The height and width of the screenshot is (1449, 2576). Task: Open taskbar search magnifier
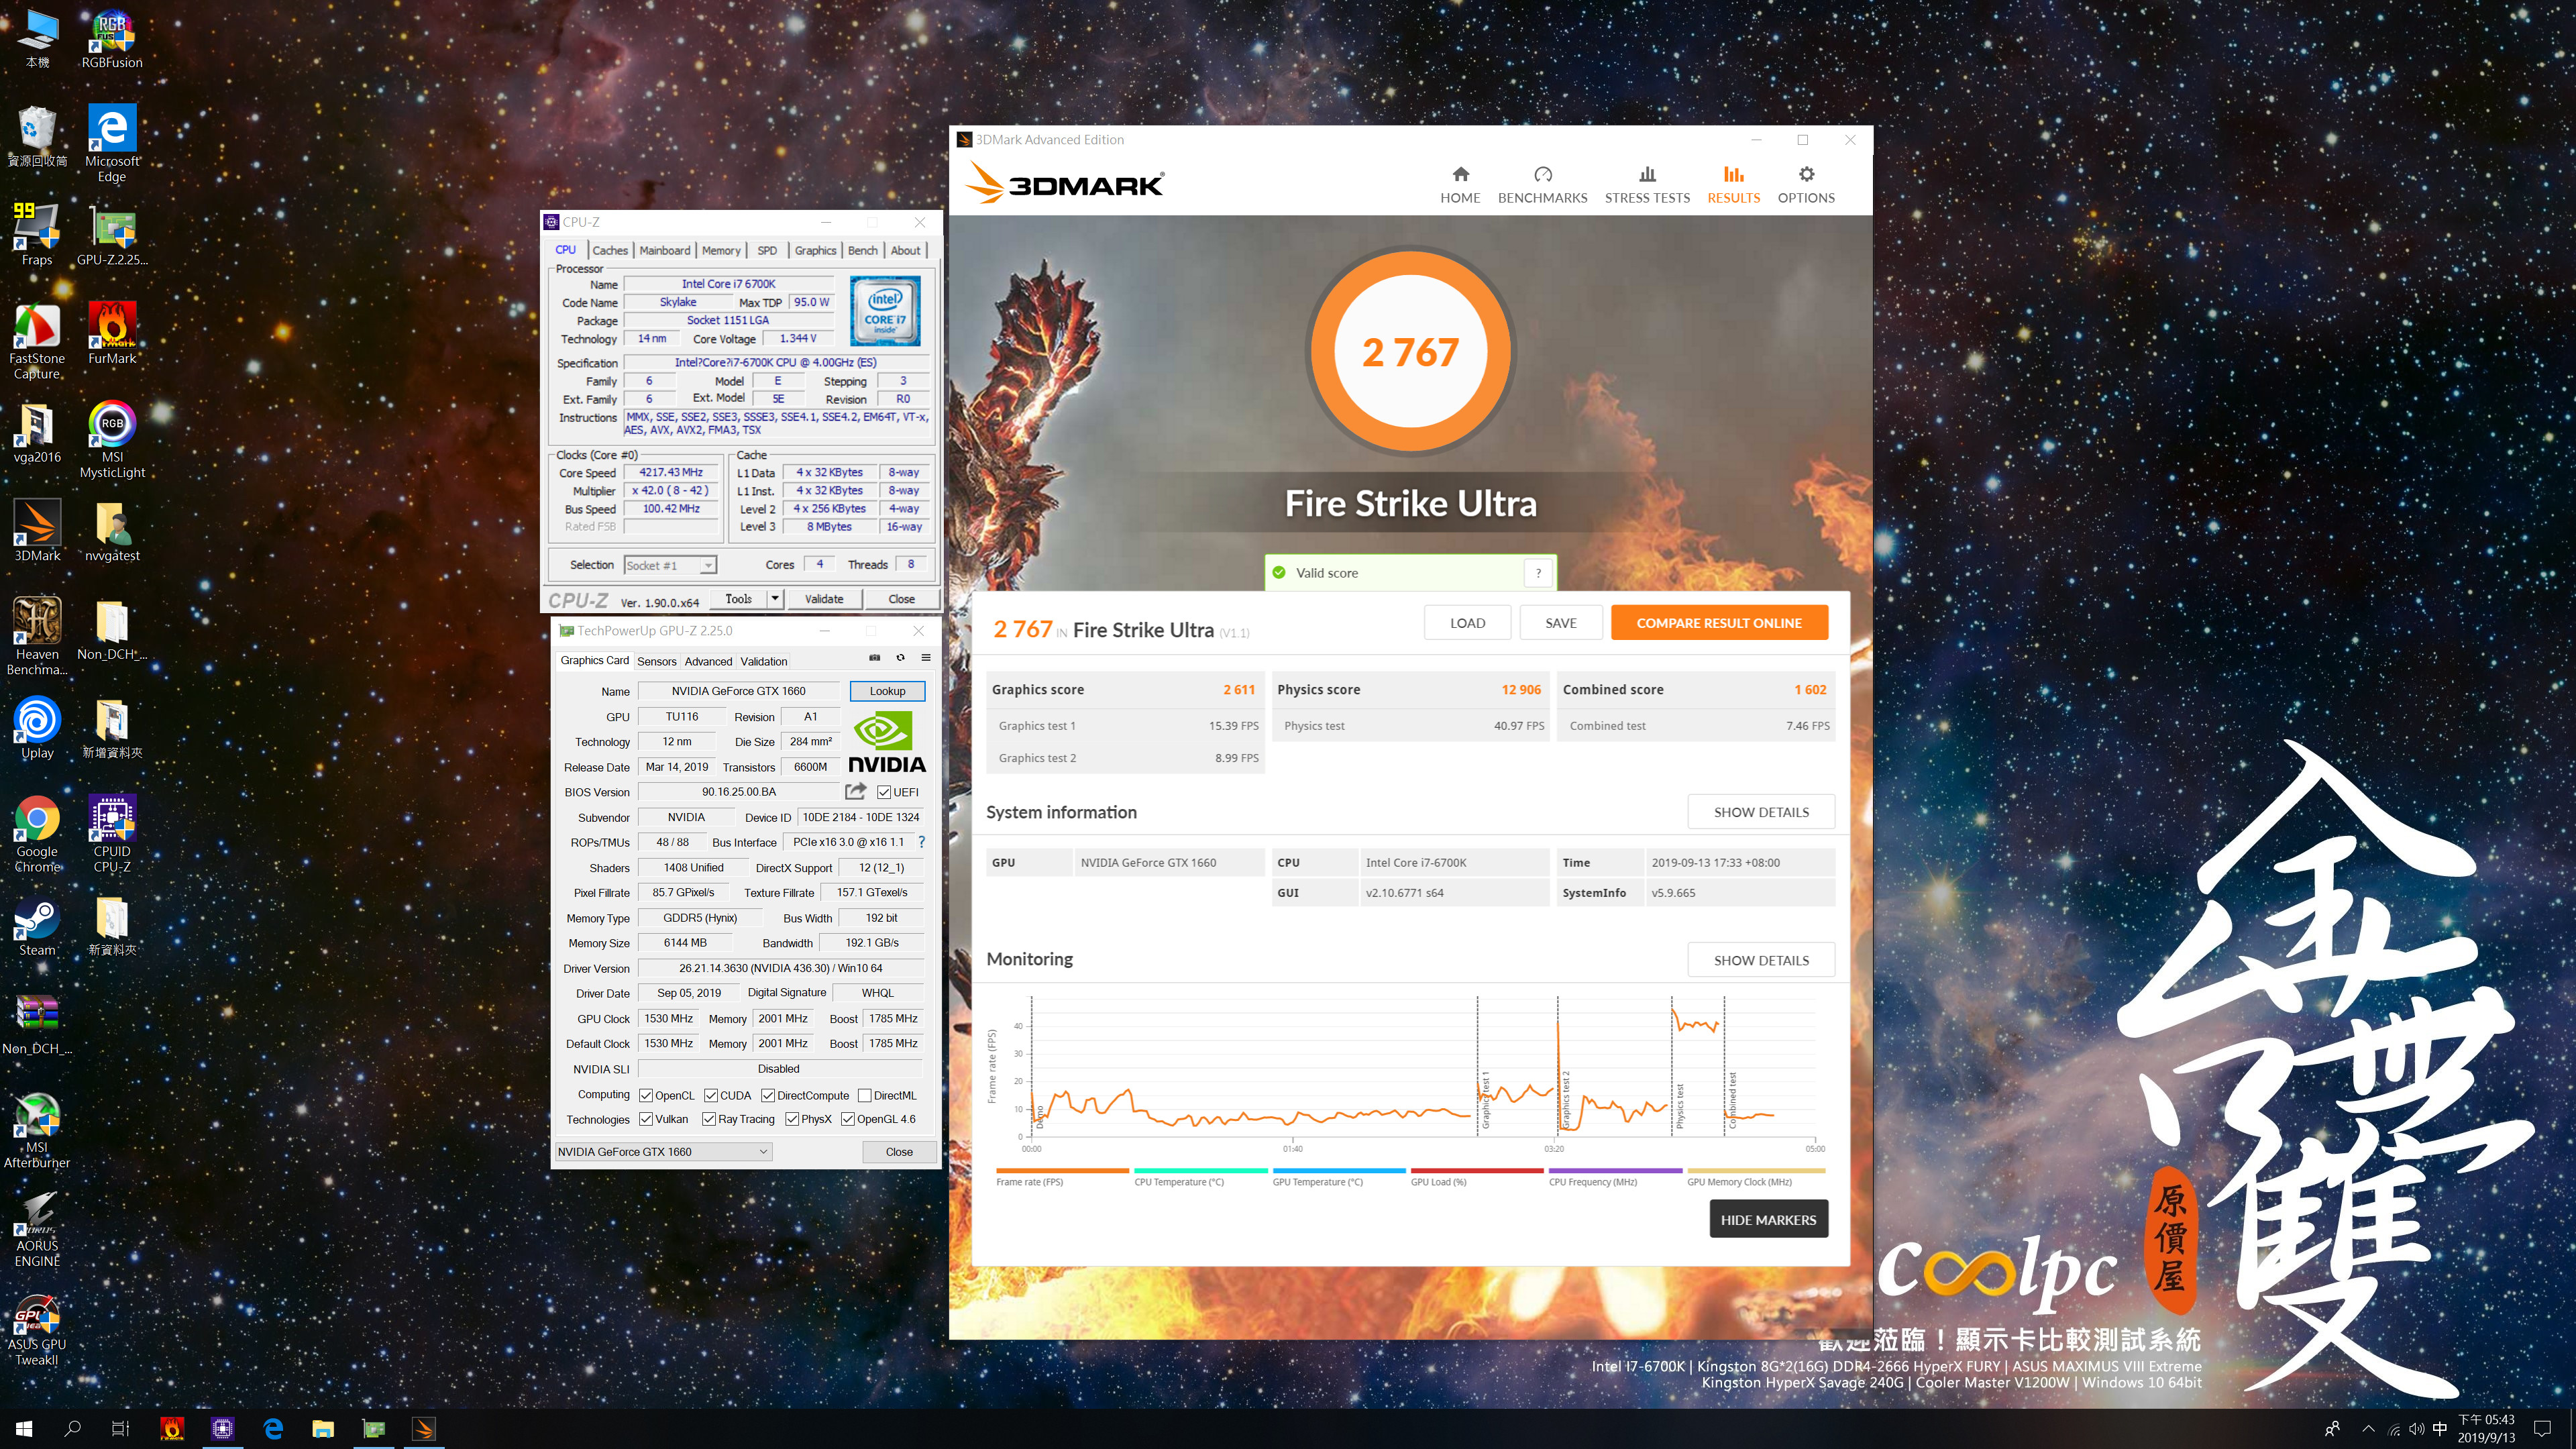[72, 1429]
